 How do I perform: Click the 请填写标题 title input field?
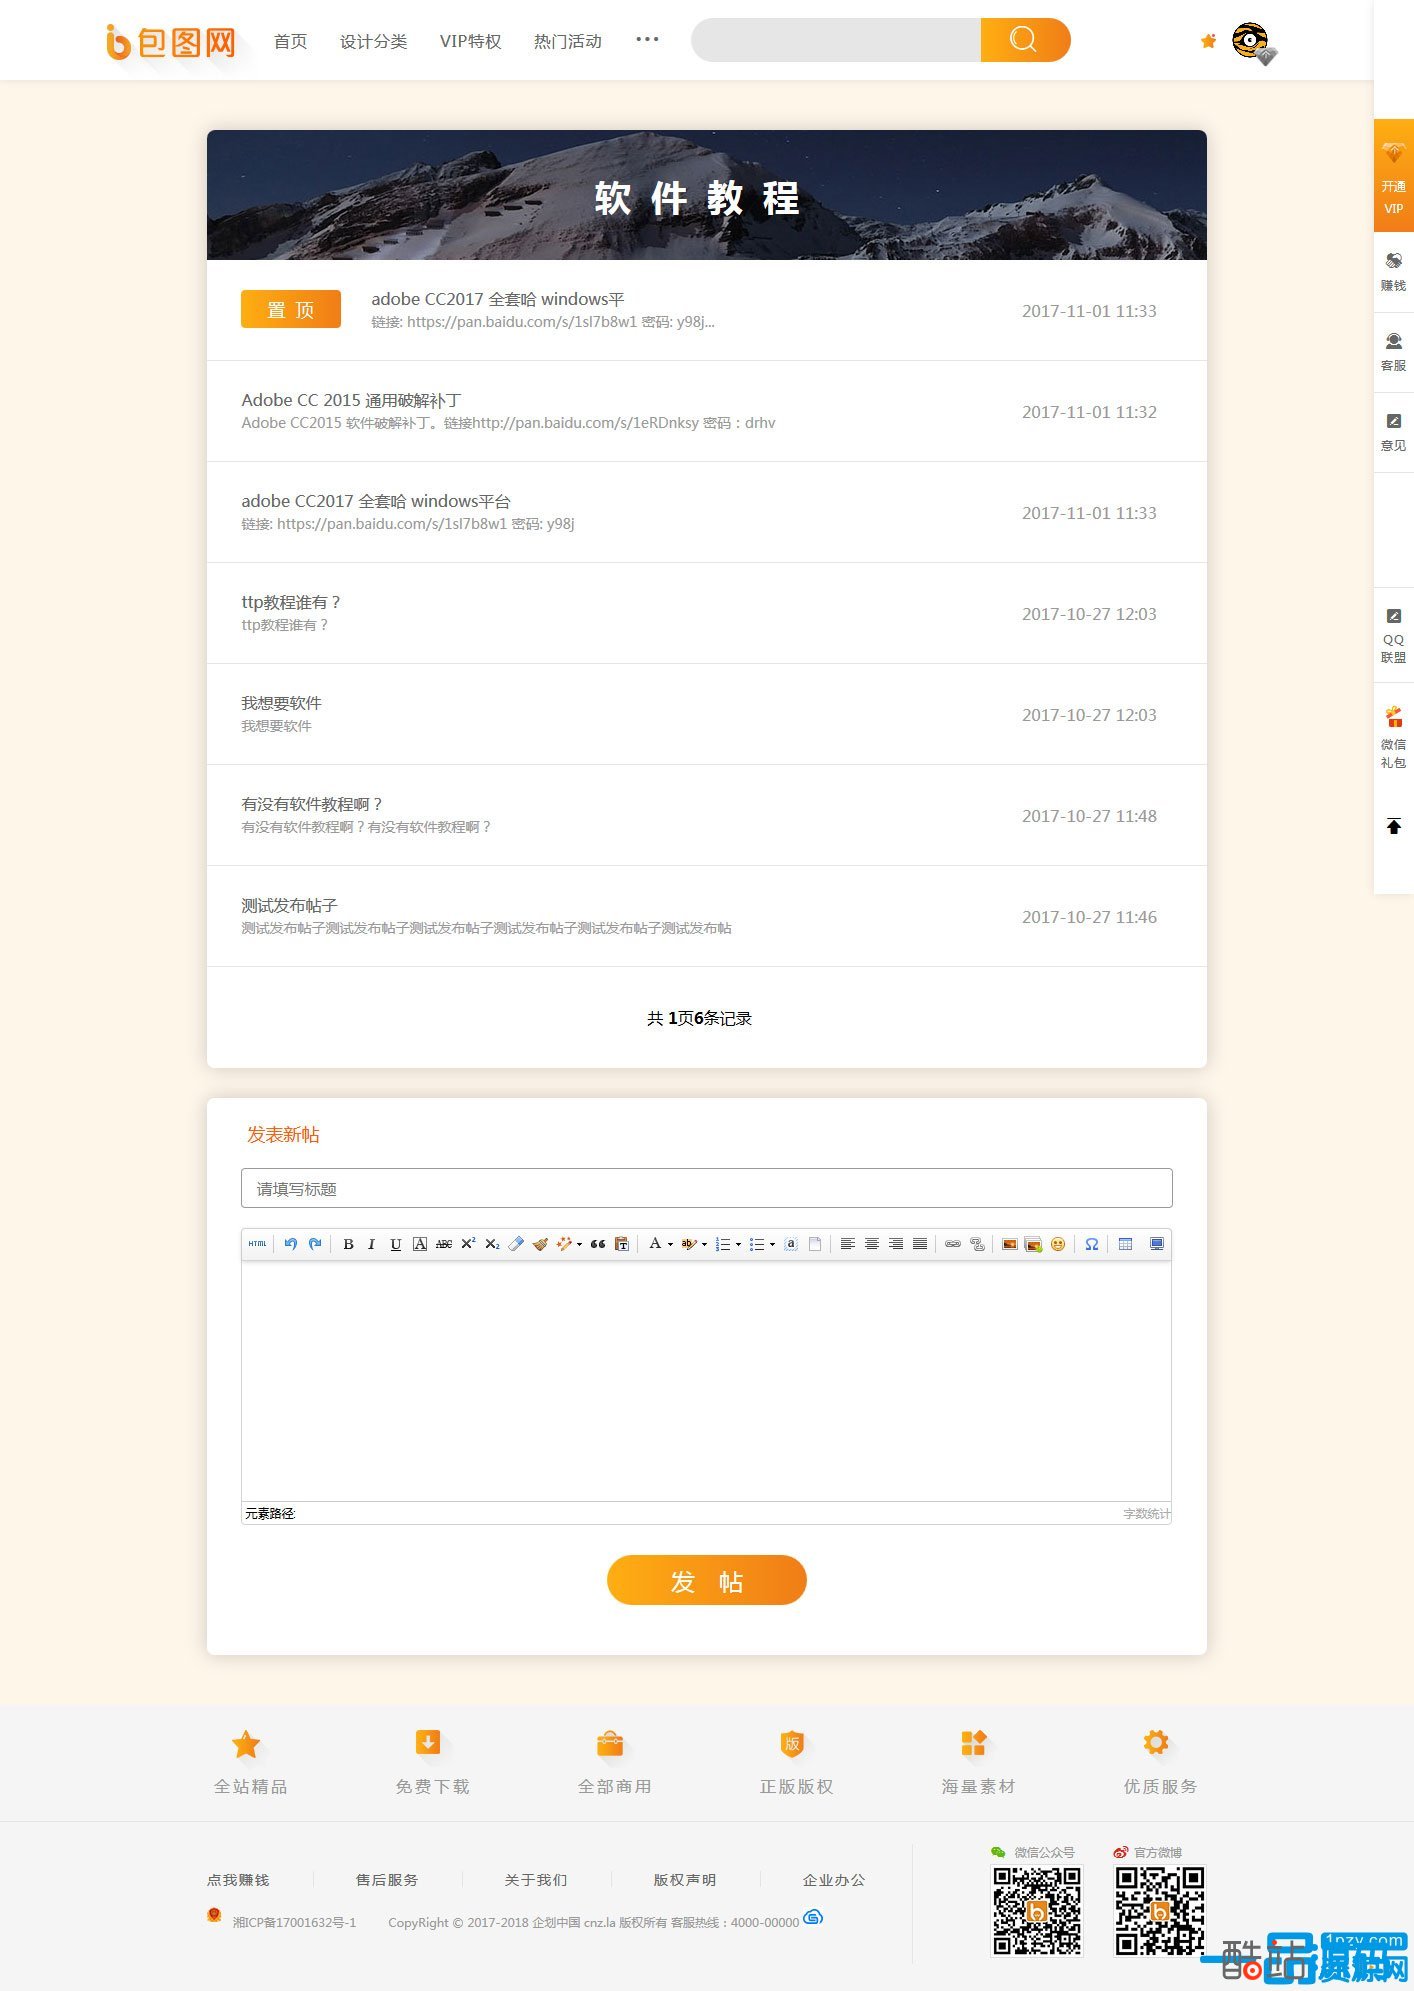pos(706,1188)
